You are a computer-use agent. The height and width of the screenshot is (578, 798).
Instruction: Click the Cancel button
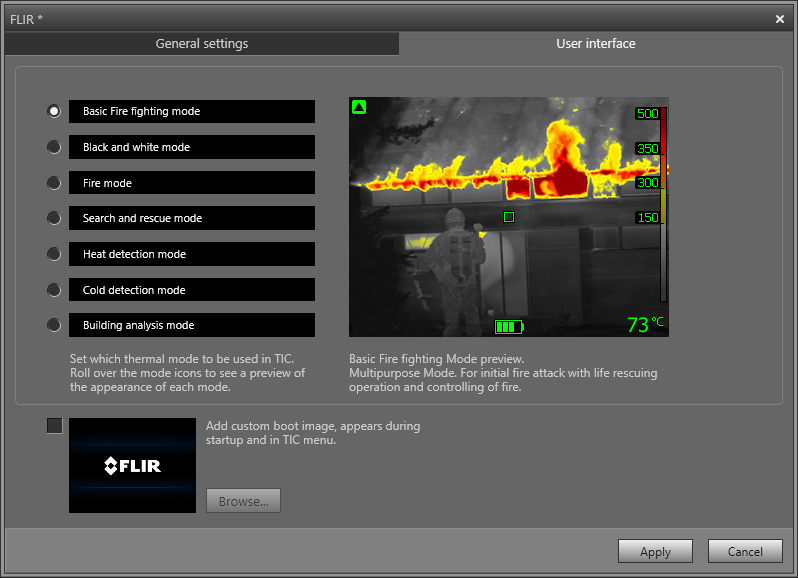coord(745,552)
